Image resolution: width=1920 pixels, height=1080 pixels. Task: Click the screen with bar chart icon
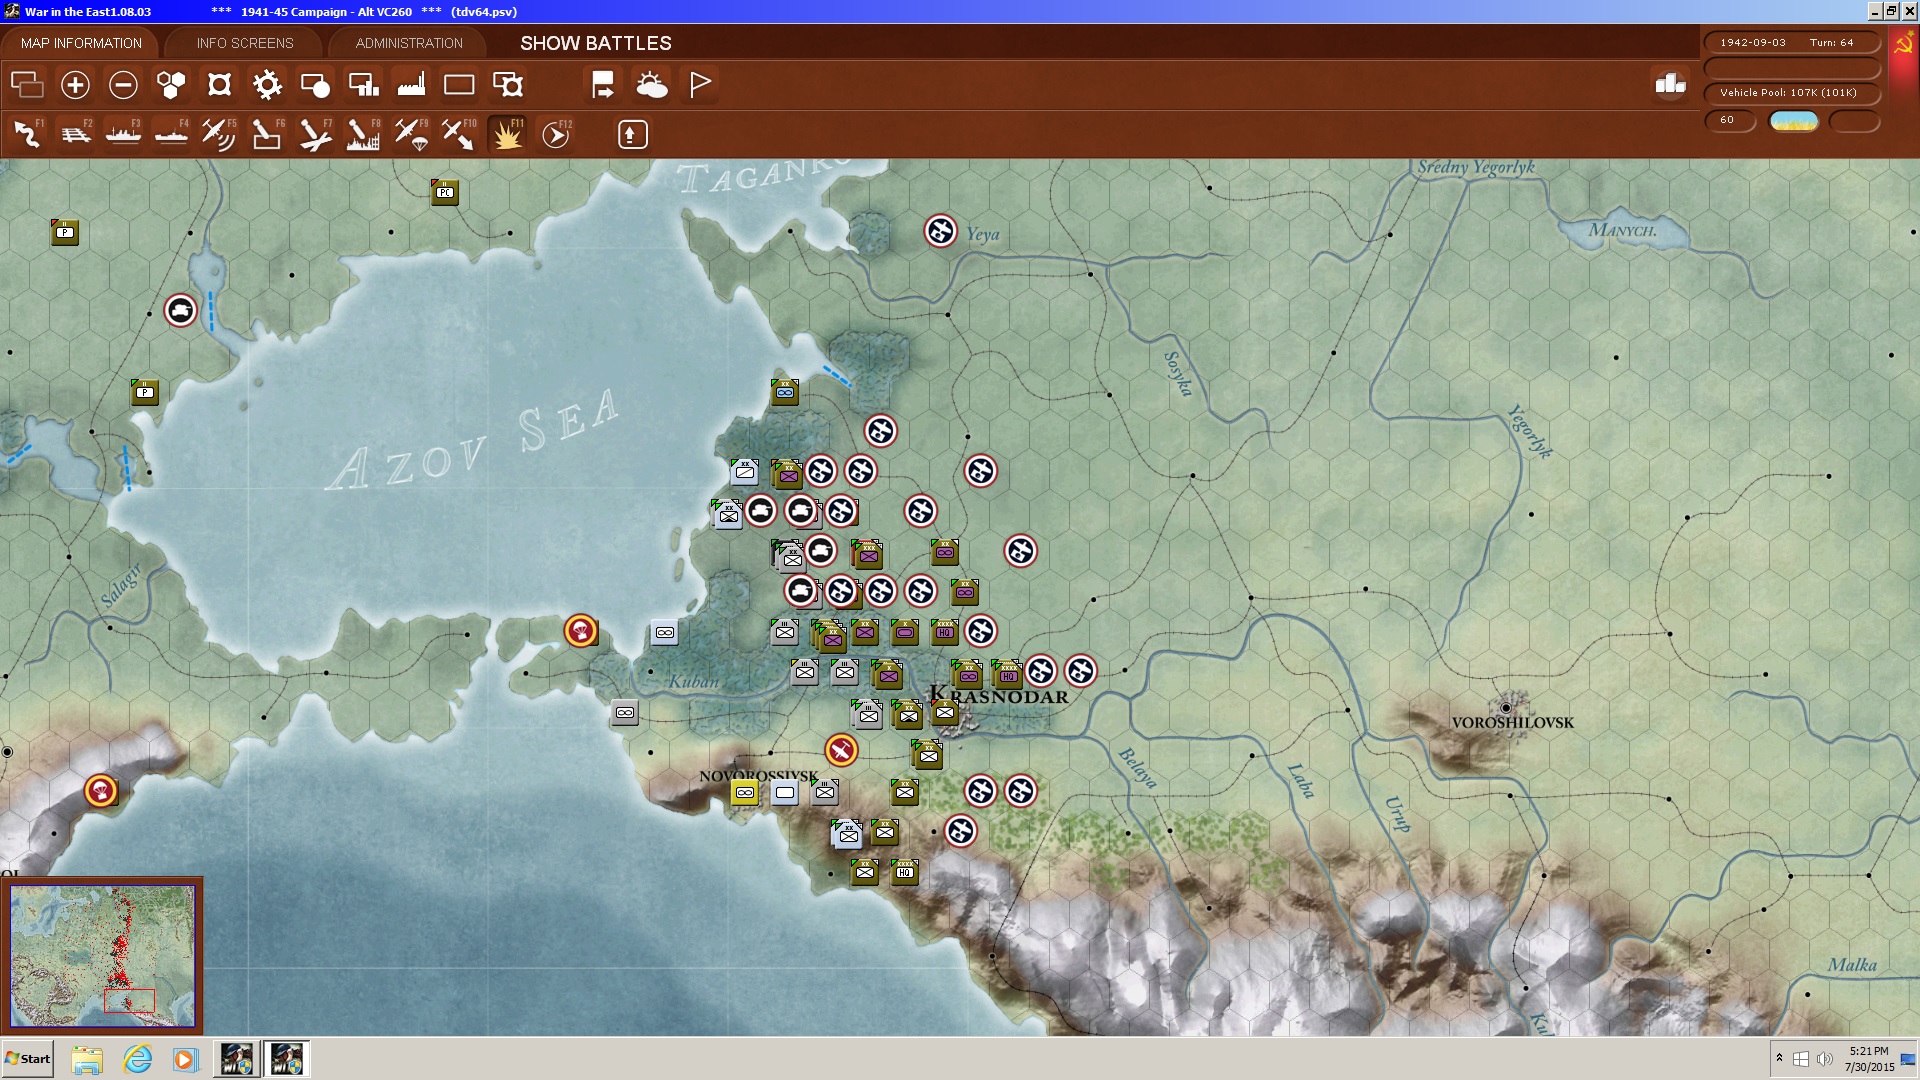tap(363, 85)
